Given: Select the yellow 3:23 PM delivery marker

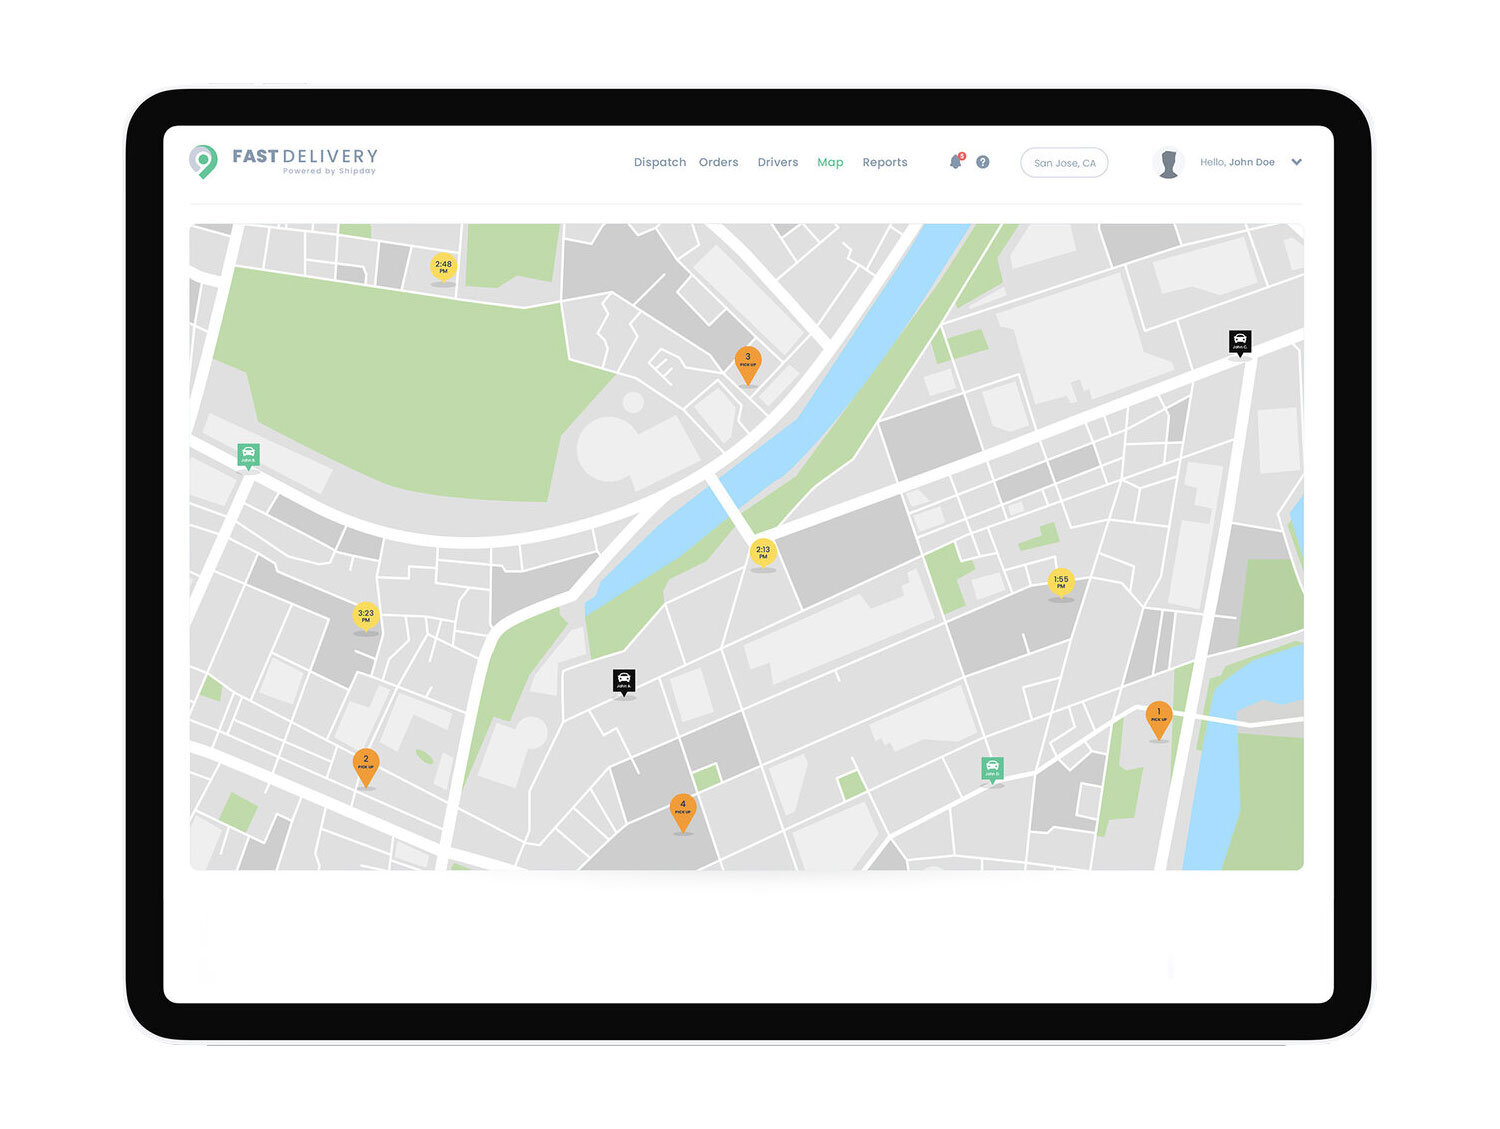Looking at the screenshot, I should pyautogui.click(x=366, y=616).
